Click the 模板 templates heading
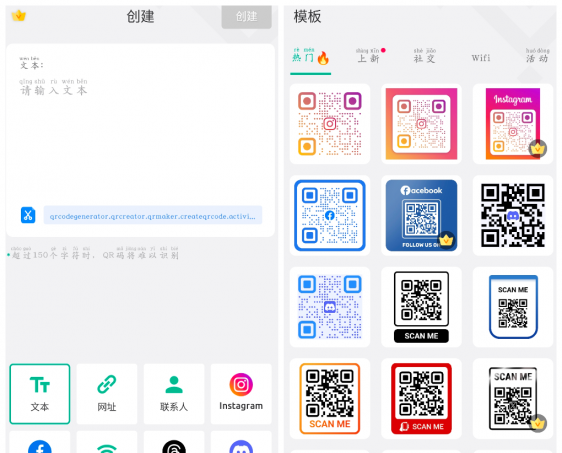 coord(307,16)
